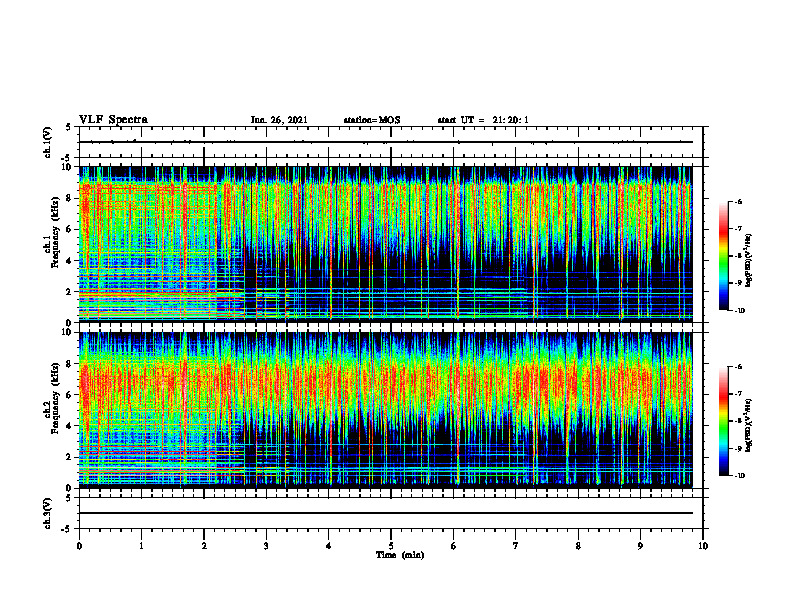The height and width of the screenshot is (612, 792).
Task: Click the "10" label ending the time axis
Action: [703, 546]
